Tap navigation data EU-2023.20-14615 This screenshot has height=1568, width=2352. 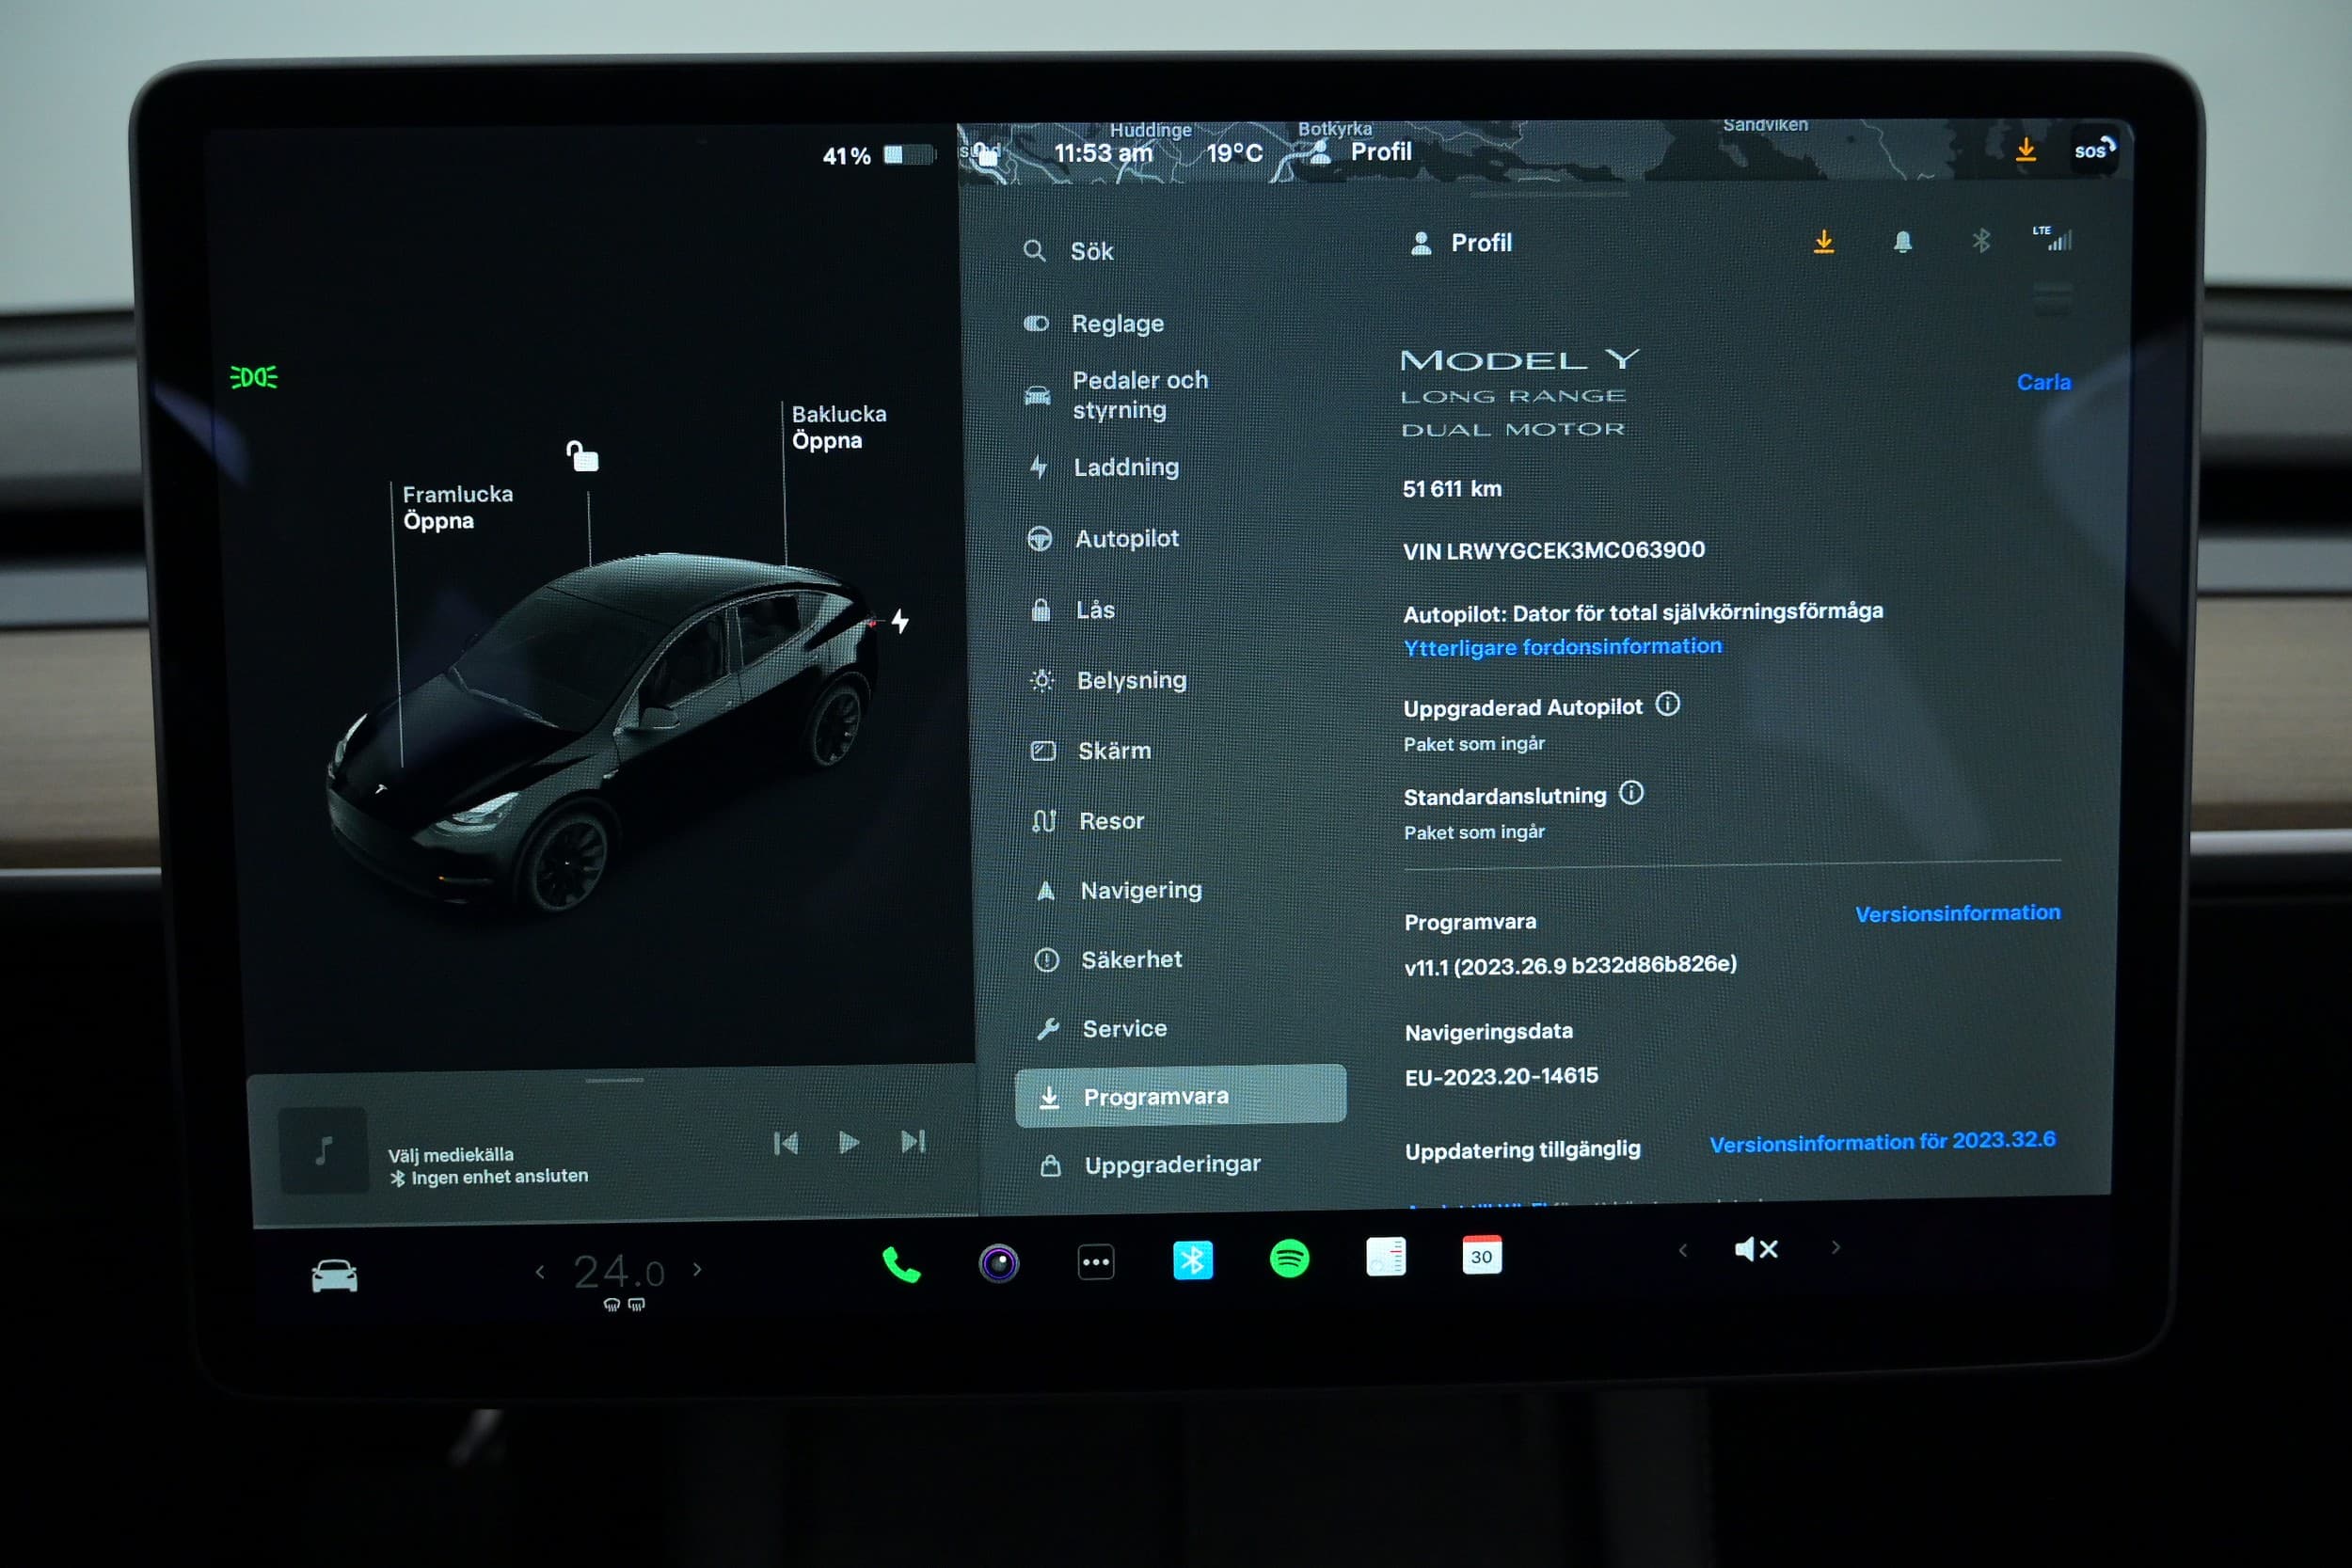tap(1501, 1076)
